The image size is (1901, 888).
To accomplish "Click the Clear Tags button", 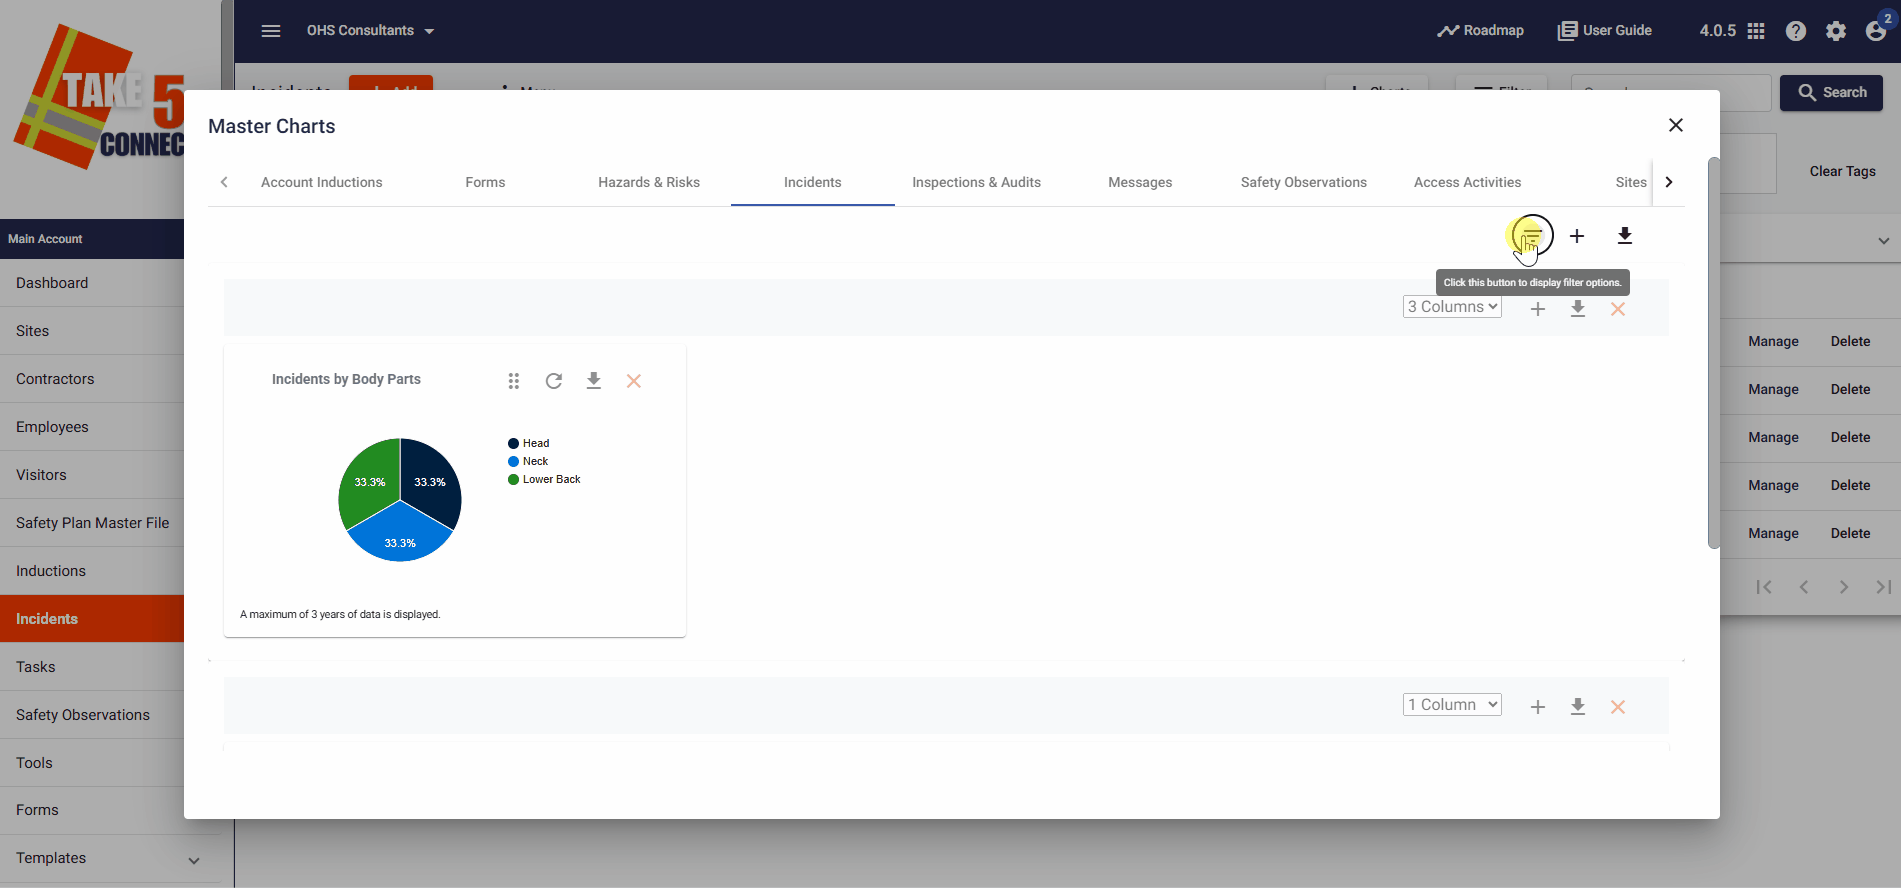I will (x=1843, y=171).
